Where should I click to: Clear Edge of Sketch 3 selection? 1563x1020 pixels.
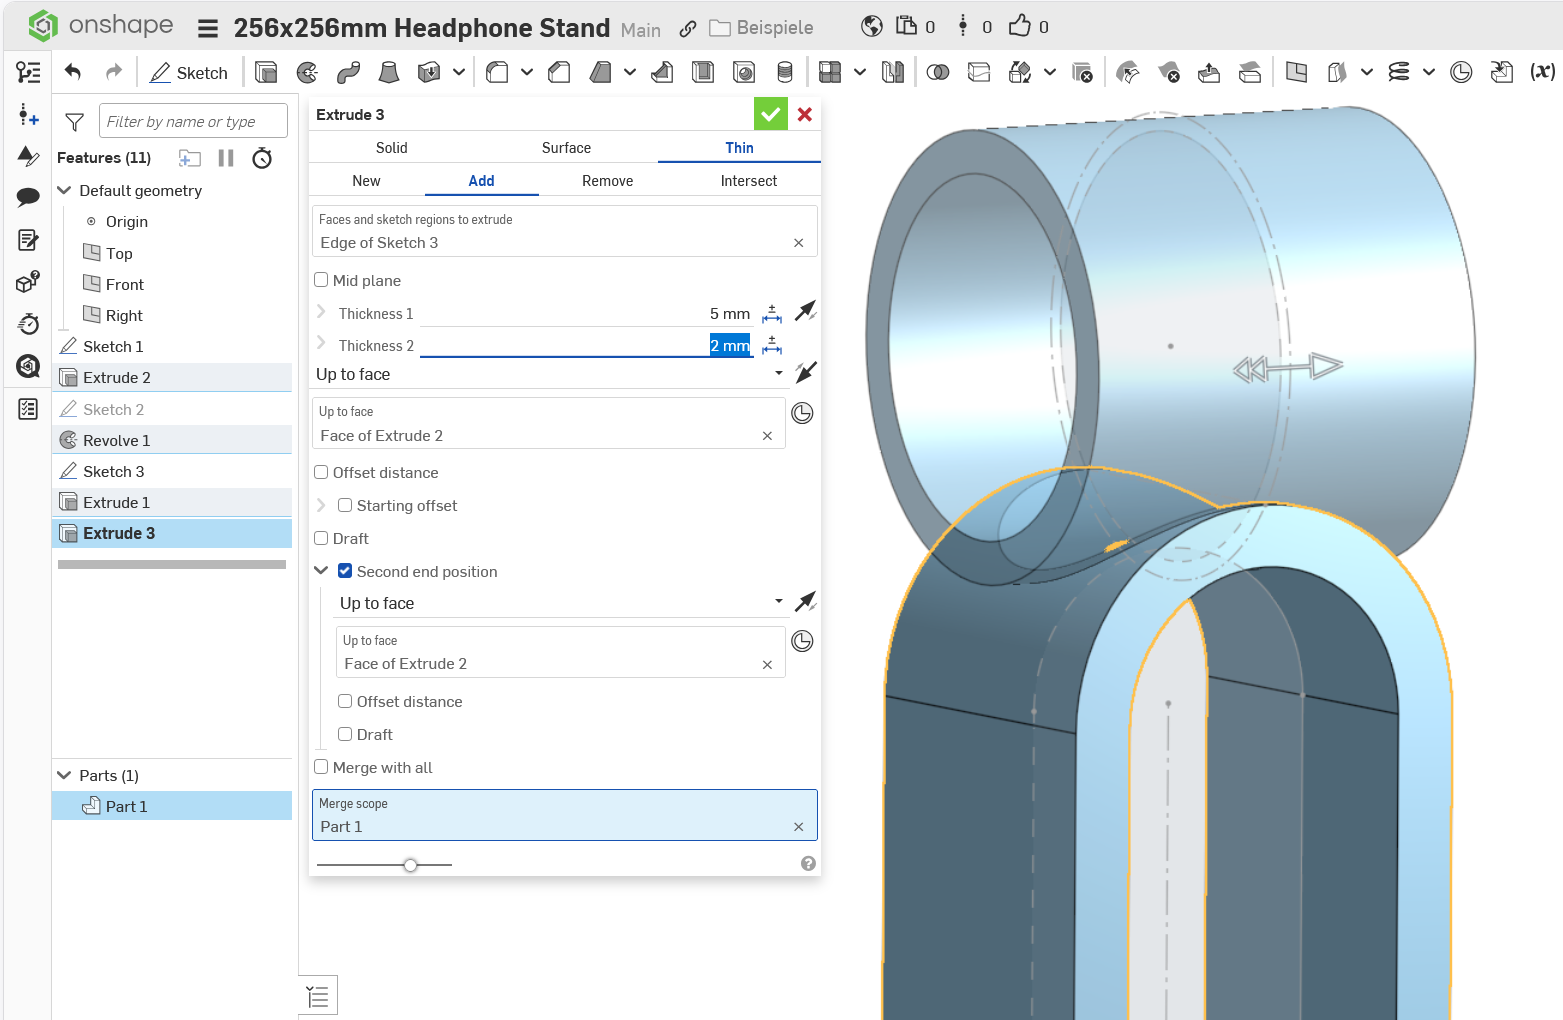pyautogui.click(x=799, y=243)
